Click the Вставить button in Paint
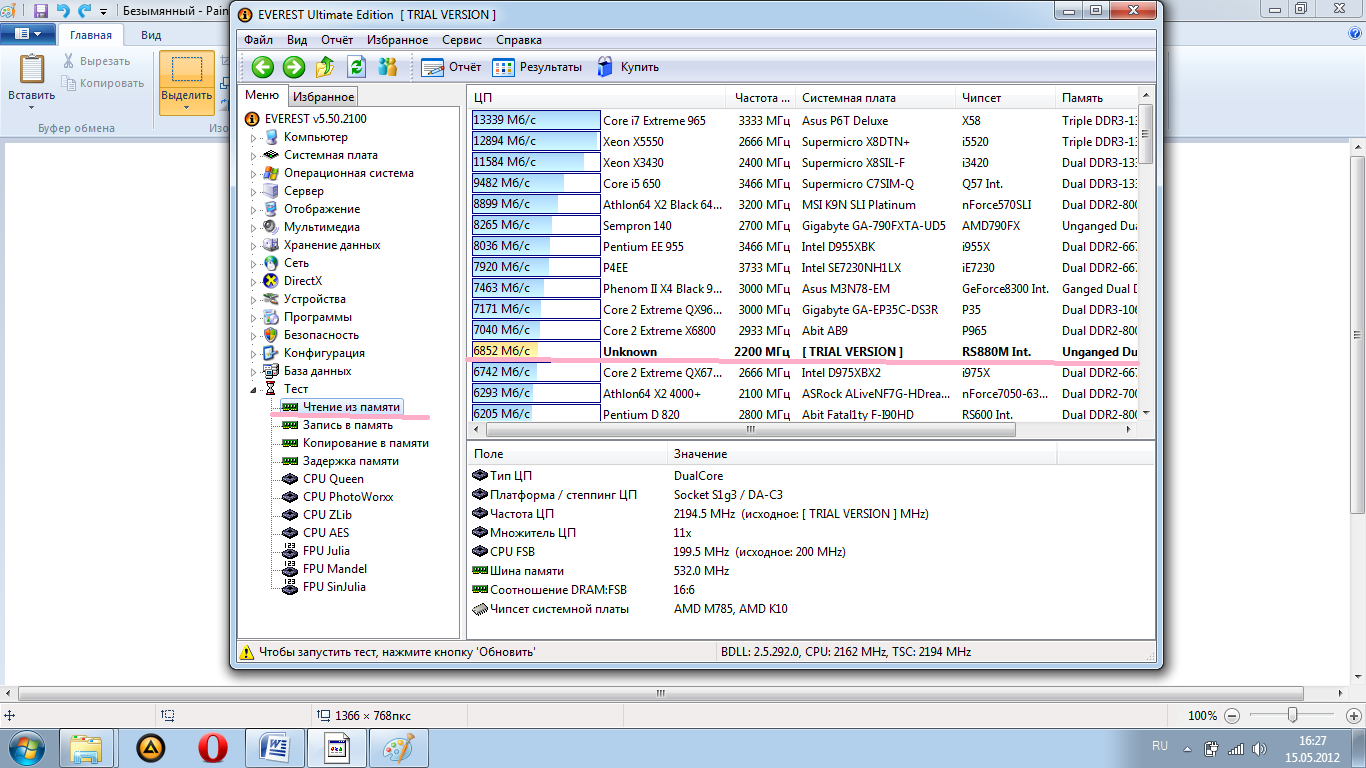This screenshot has height=768, width=1366. pos(32,80)
